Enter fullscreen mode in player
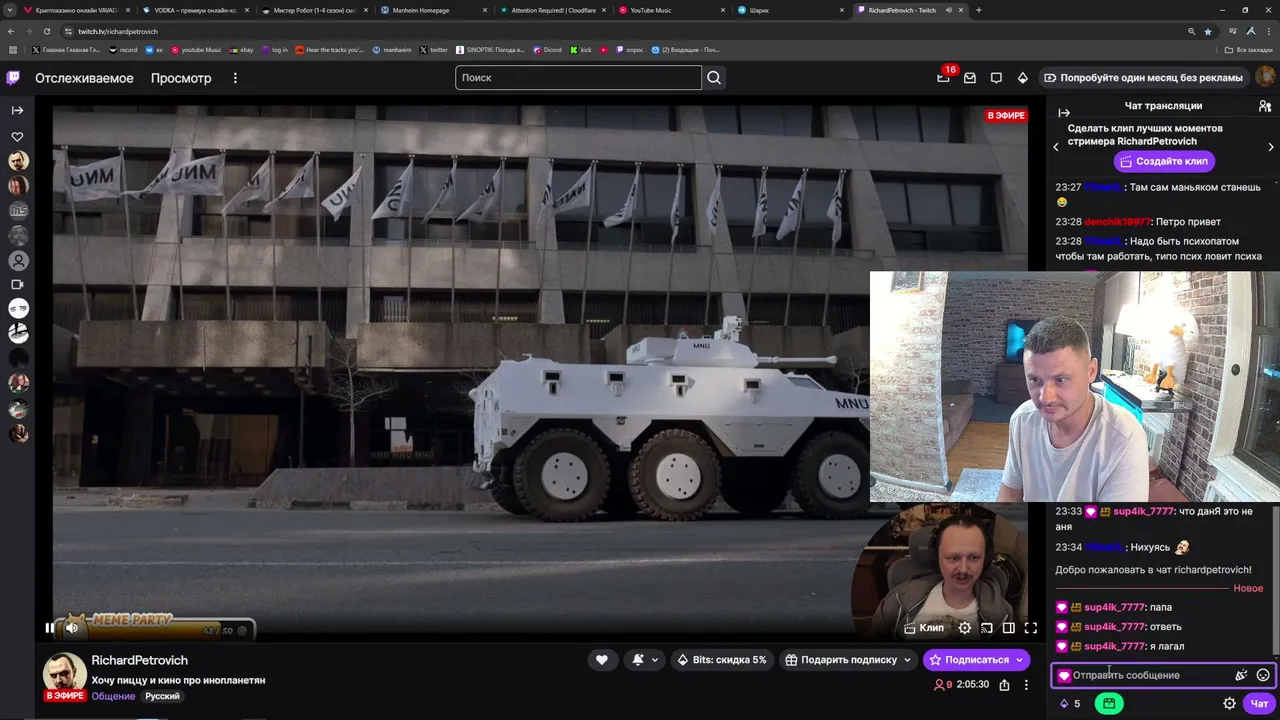This screenshot has height=720, width=1280. [x=1031, y=628]
